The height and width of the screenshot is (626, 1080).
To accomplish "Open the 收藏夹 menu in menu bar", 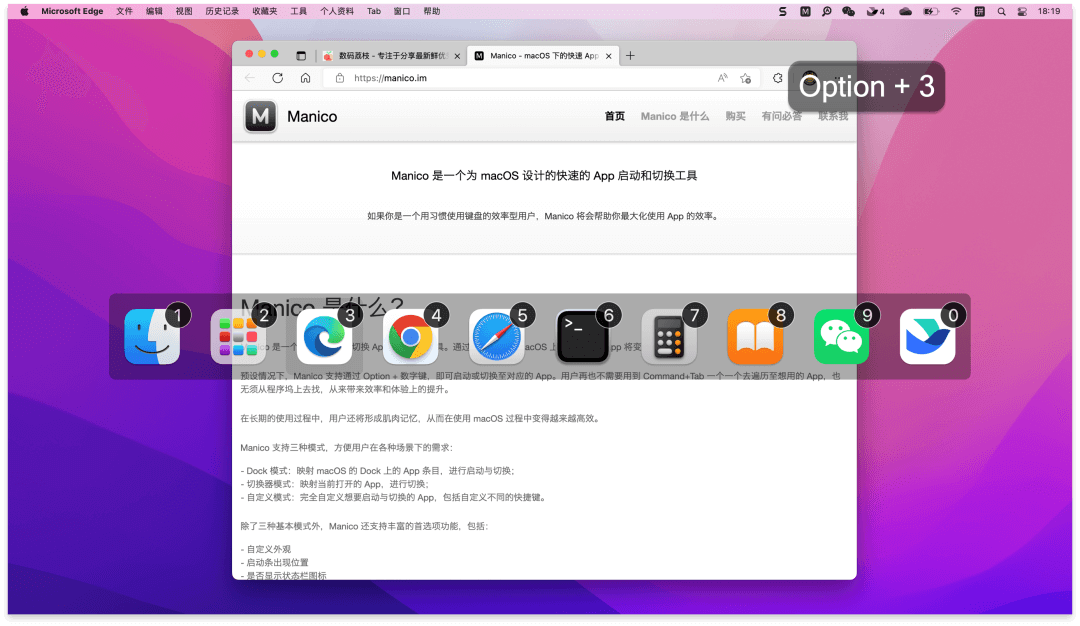I will (265, 11).
